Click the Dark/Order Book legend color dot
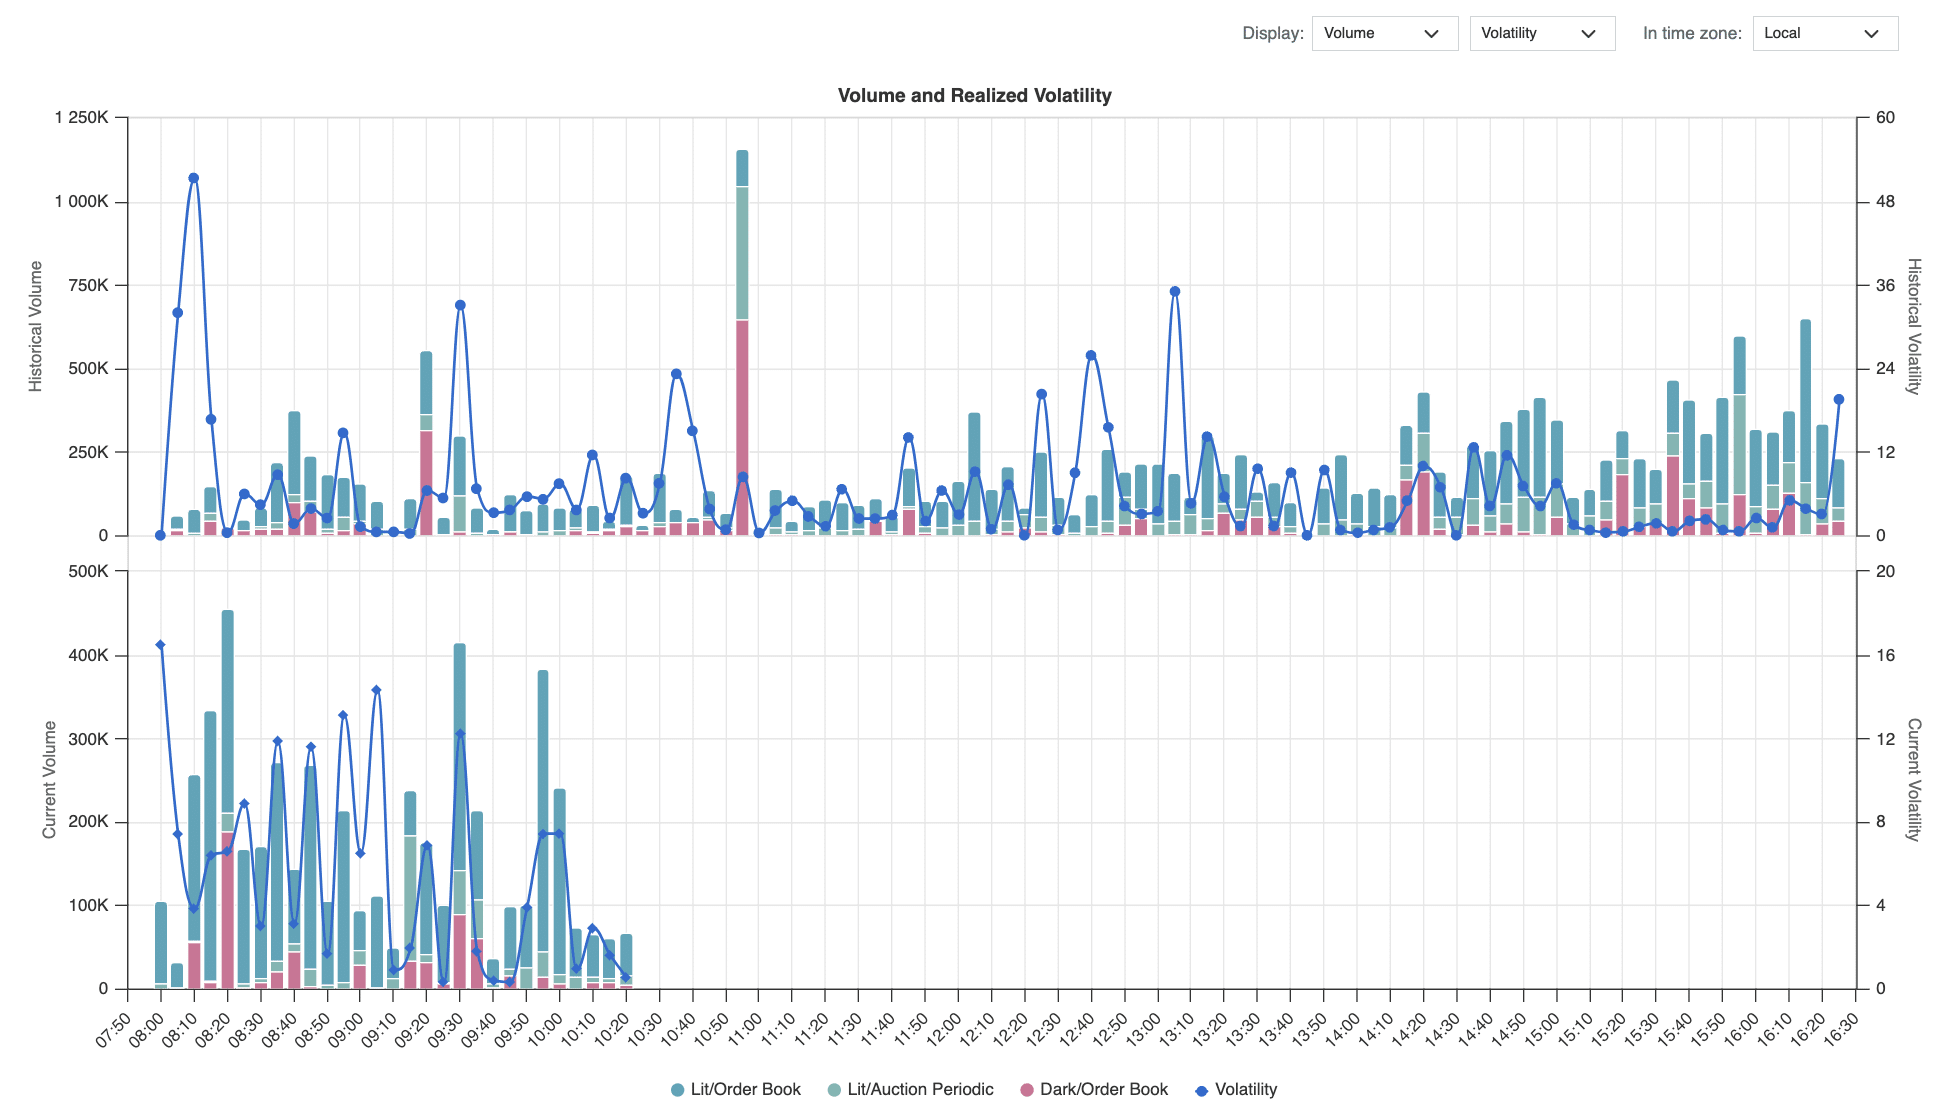Screen dimensions: 1954x1120 click(x=1027, y=1090)
